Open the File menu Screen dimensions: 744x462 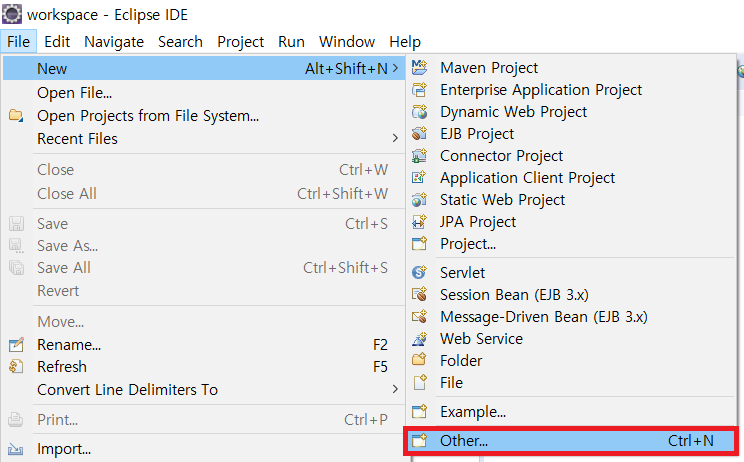(19, 42)
